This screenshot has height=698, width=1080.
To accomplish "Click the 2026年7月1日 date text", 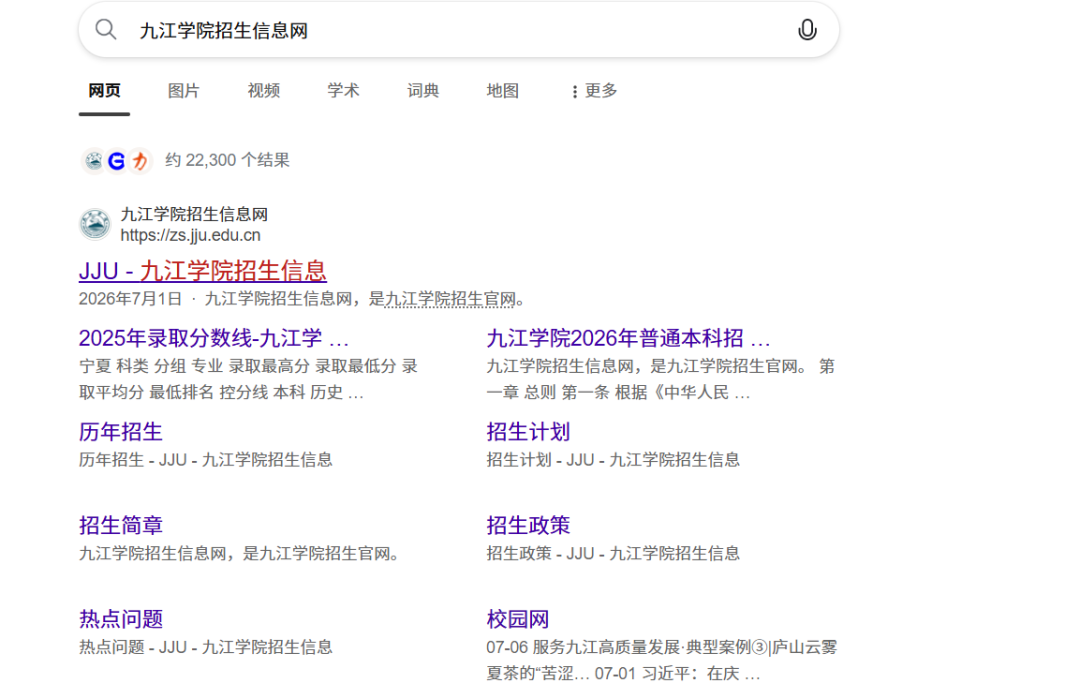I will [x=130, y=299].
